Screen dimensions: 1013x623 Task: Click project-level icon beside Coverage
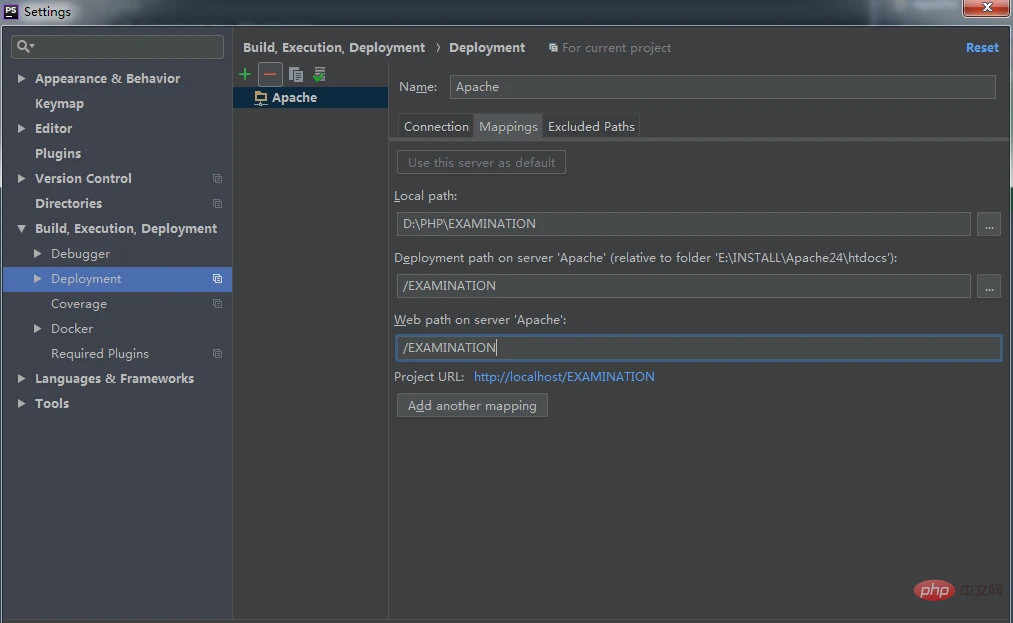coord(218,304)
